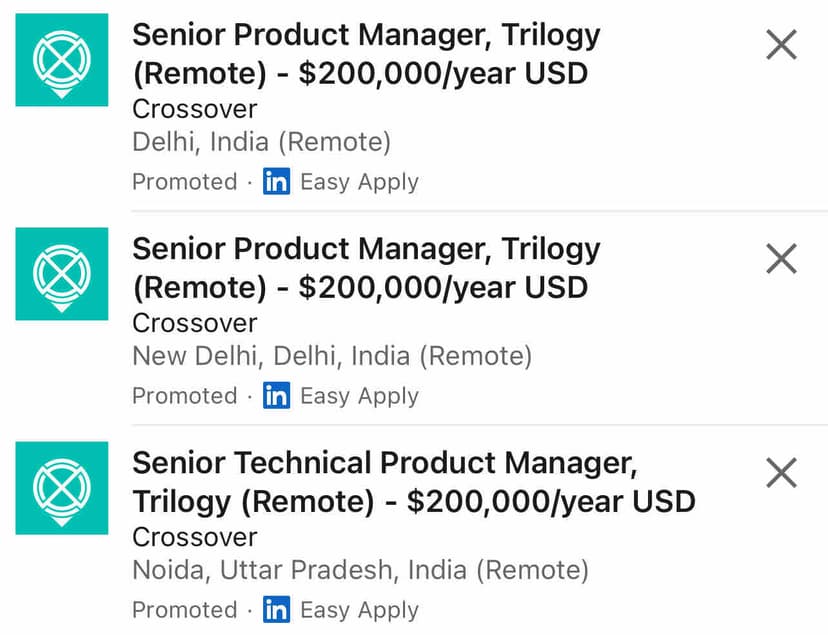This screenshot has height=635, width=828.
Task: Click the "Delhi, India (Remote)" location of the first job
Action: (x=261, y=142)
